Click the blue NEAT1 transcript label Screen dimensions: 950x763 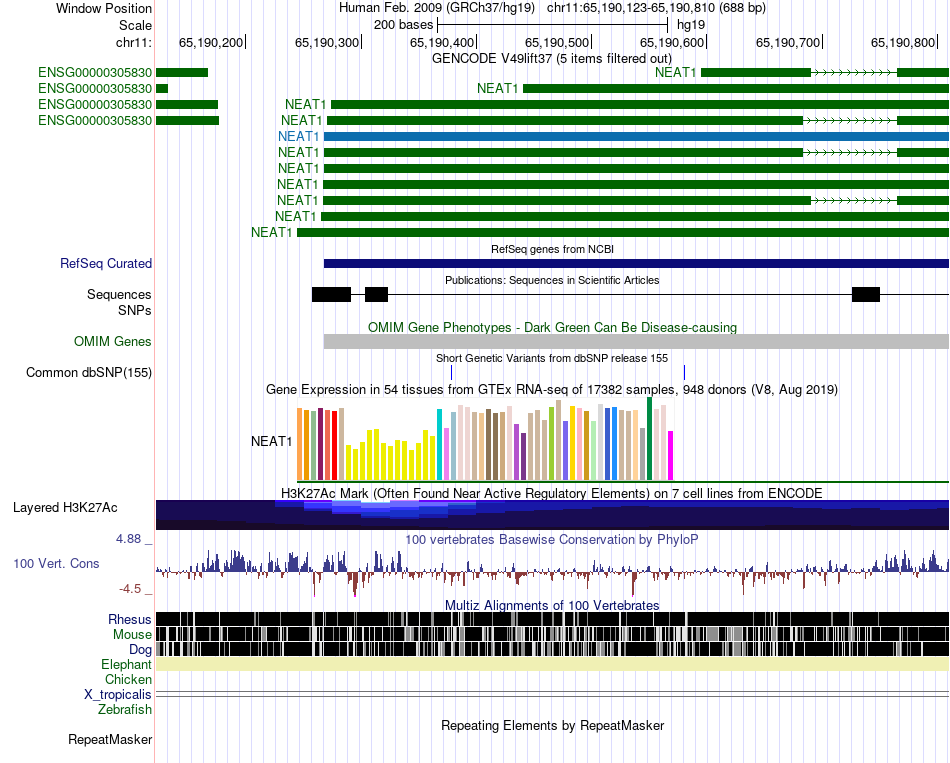pyautogui.click(x=298, y=136)
